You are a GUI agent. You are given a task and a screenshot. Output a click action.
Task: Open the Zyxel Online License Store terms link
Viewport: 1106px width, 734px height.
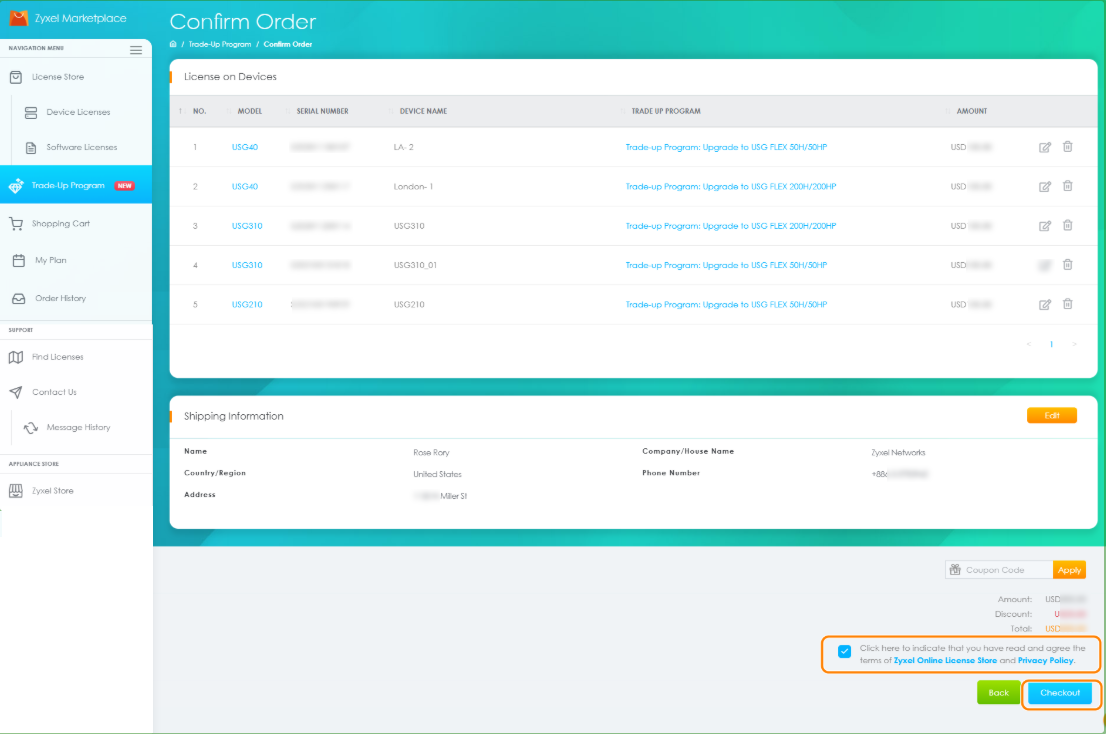[945, 661]
